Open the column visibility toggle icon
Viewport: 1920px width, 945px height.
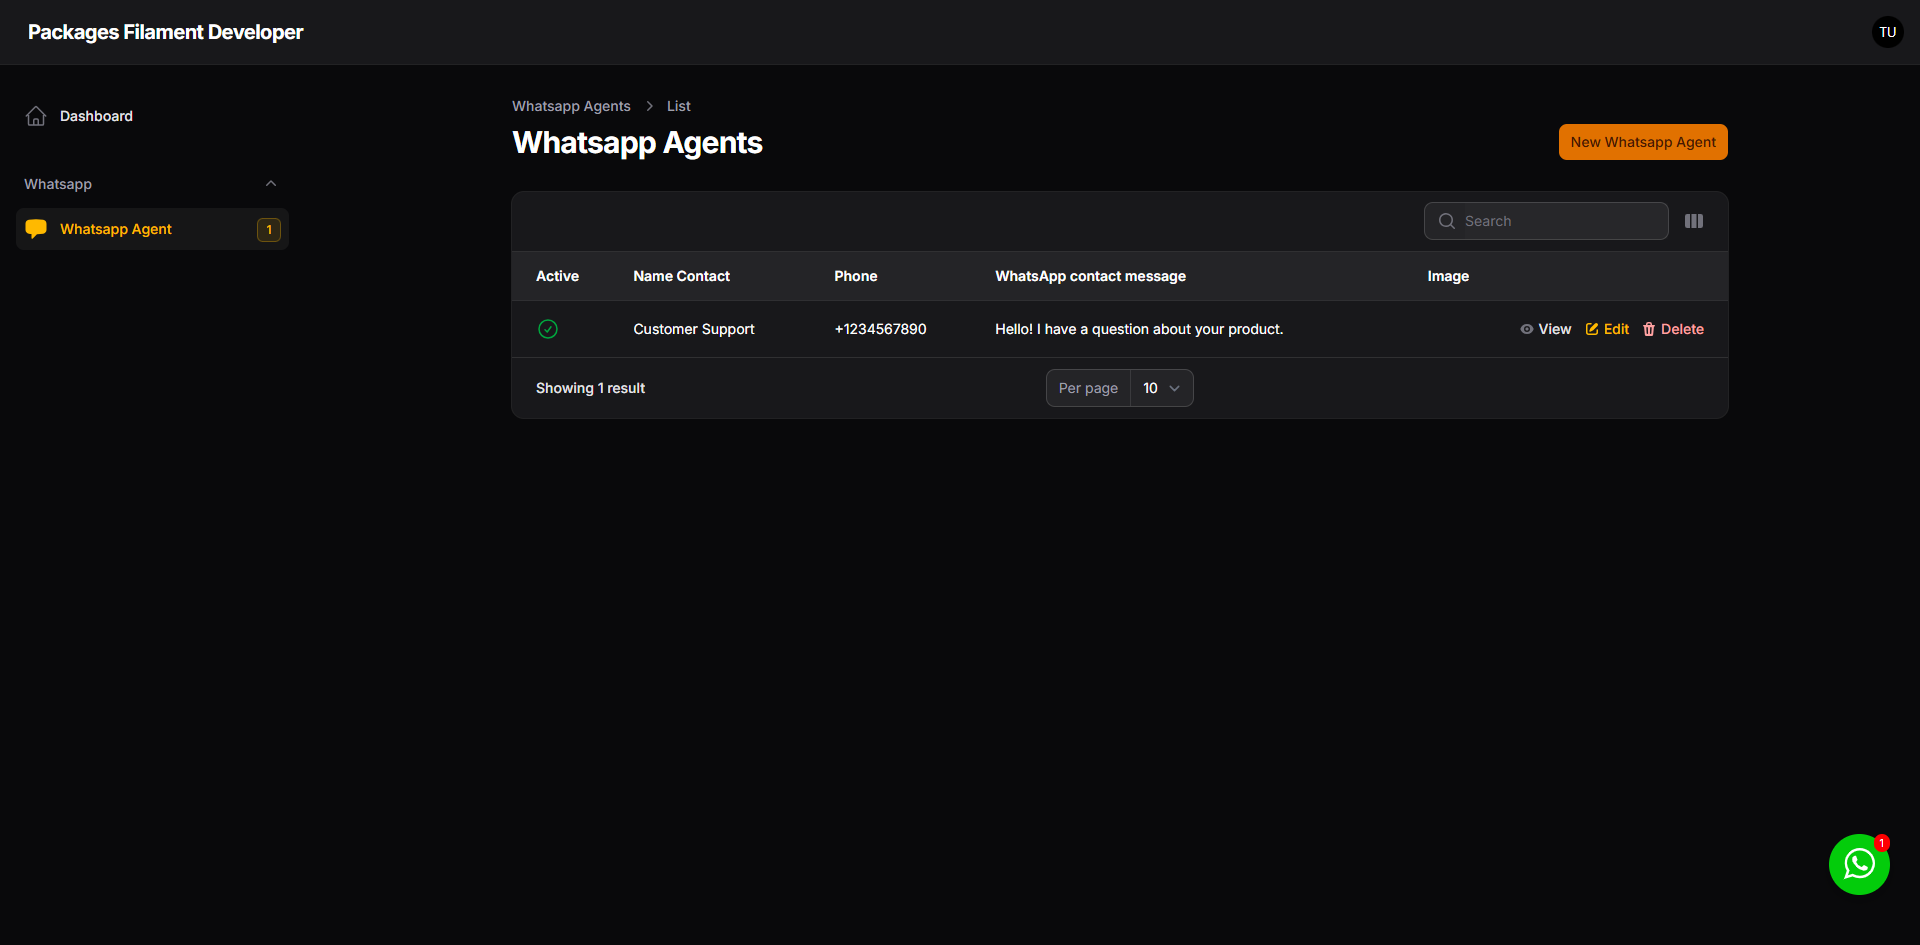(1694, 221)
